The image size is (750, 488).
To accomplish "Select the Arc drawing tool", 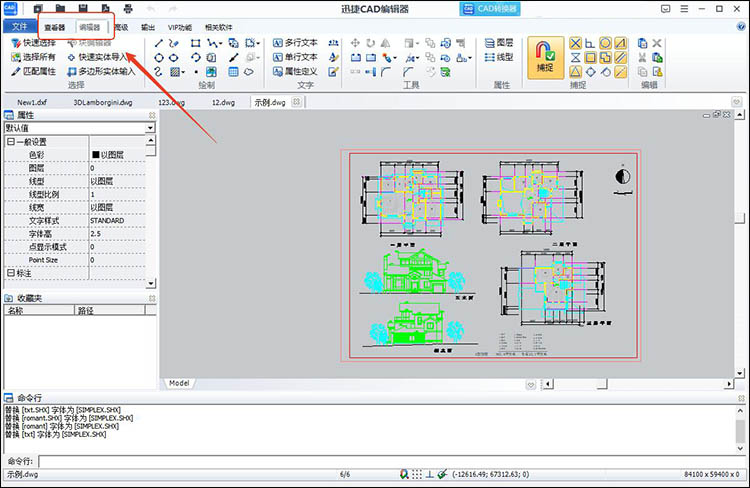I will pos(195,58).
